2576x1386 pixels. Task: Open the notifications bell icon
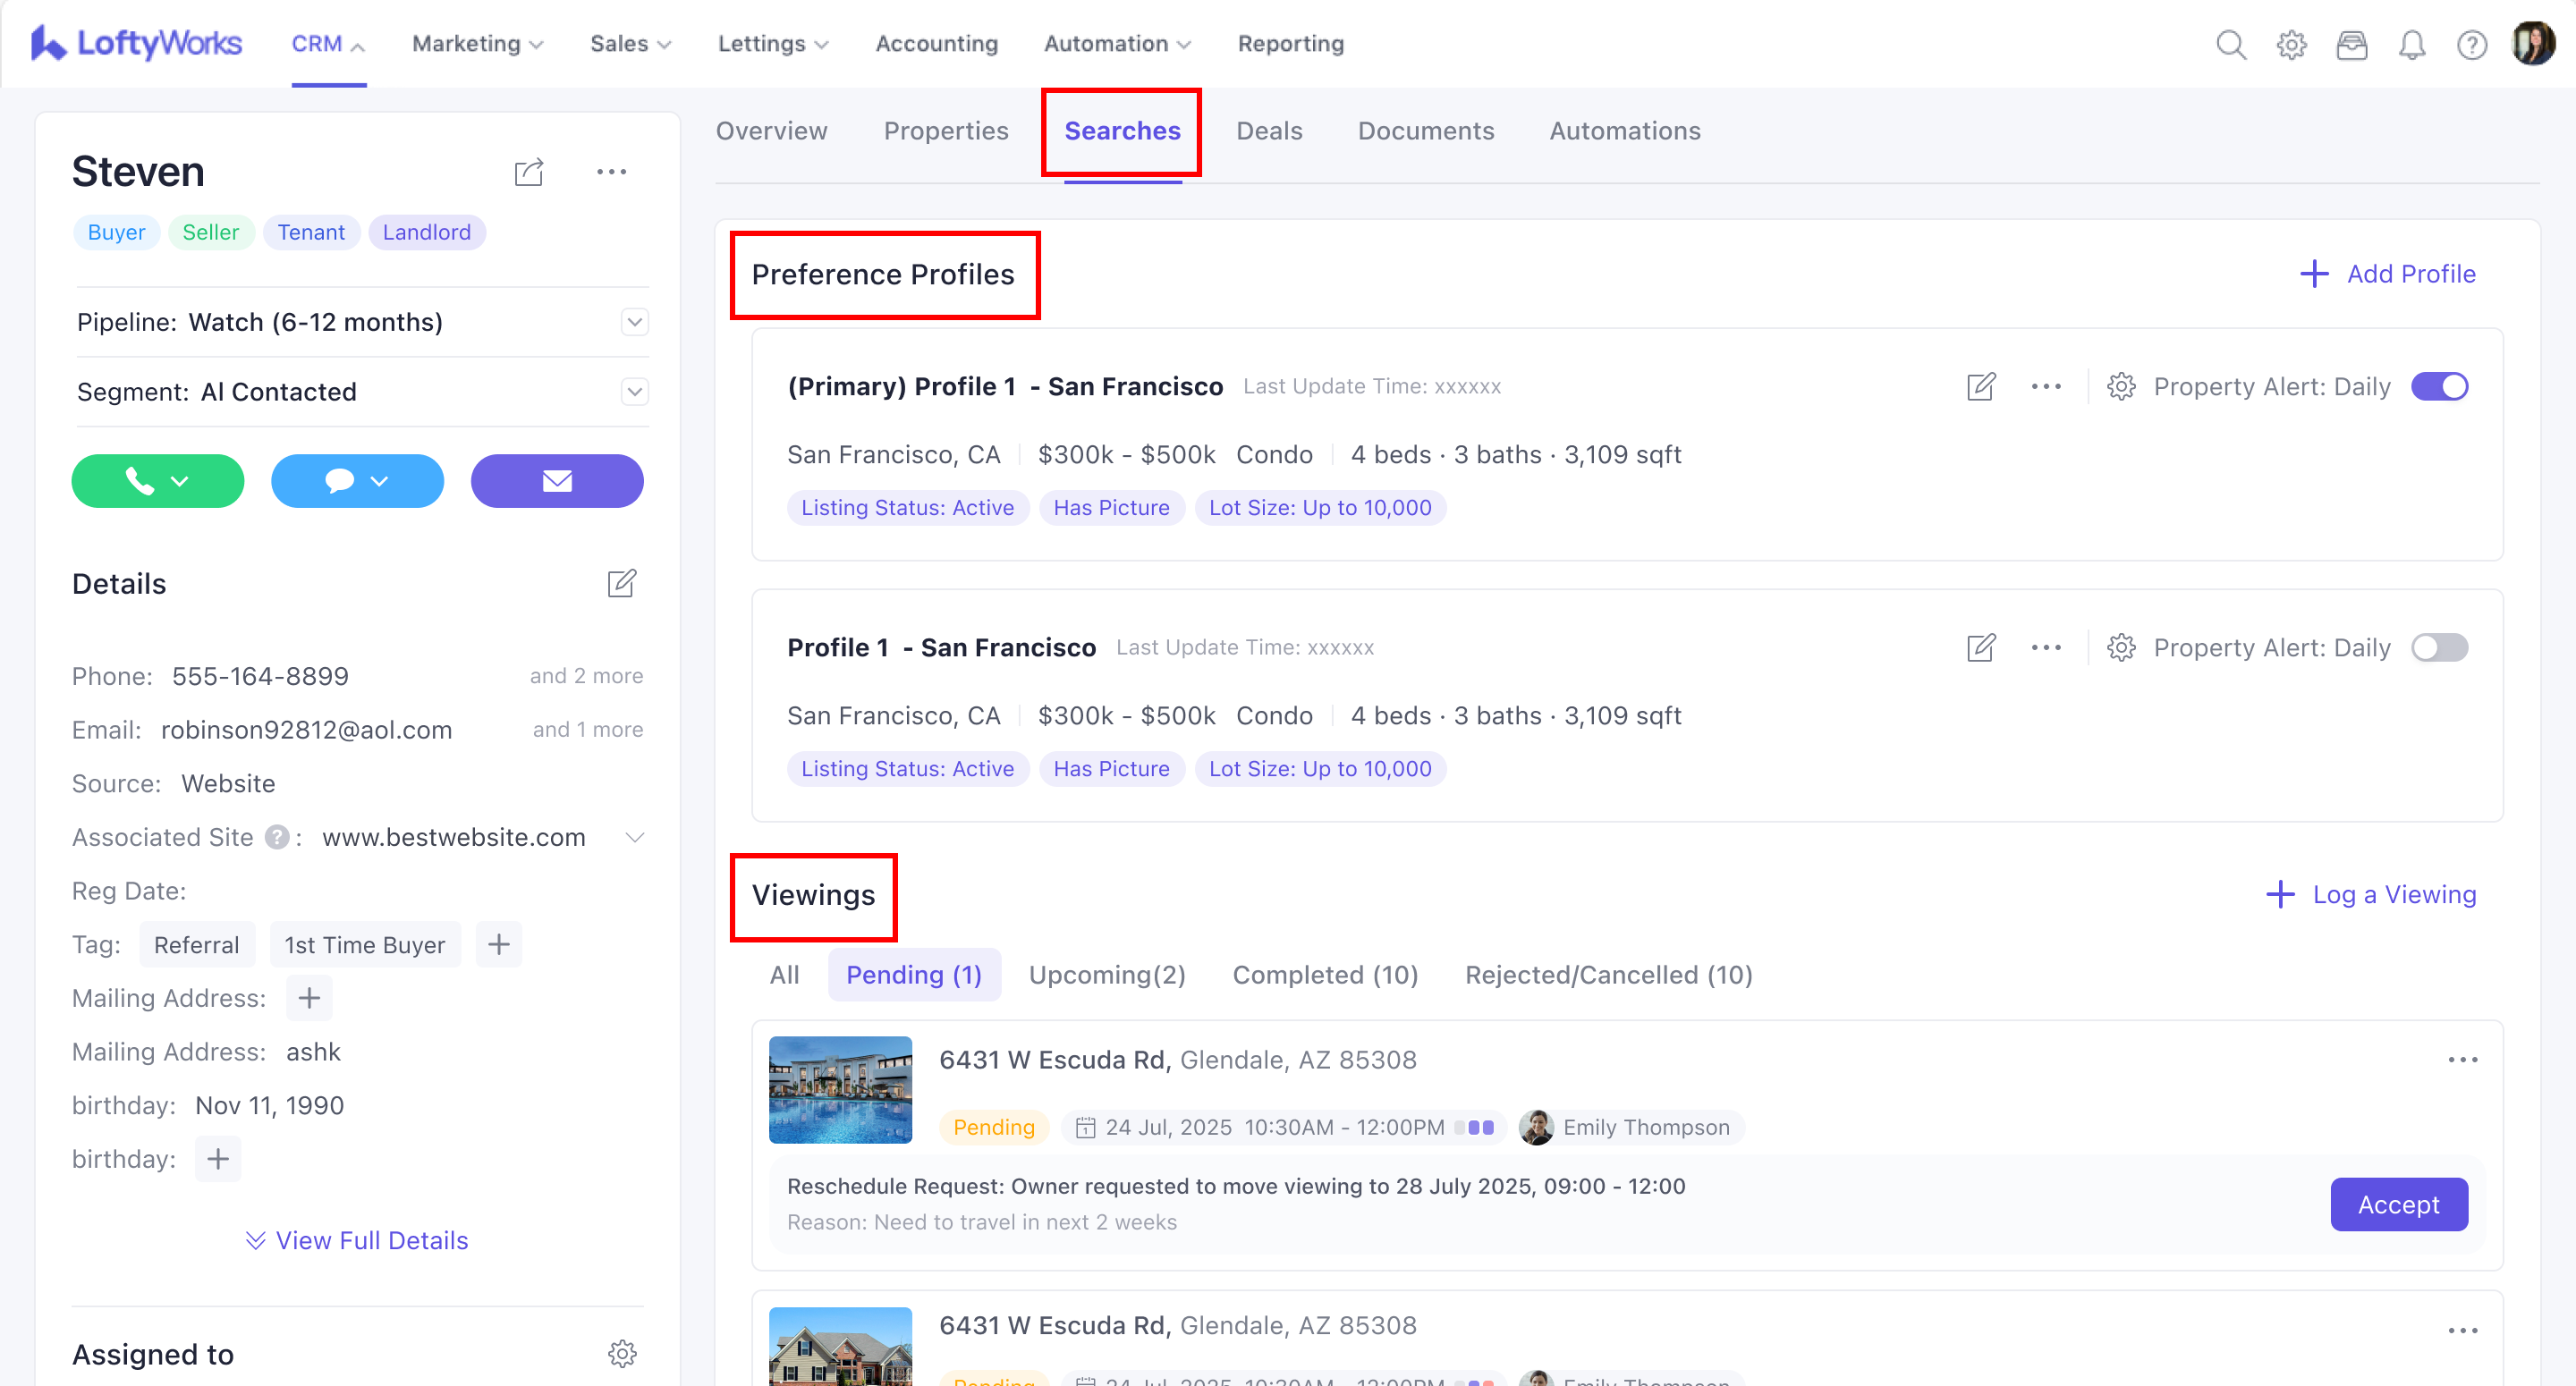(2411, 45)
